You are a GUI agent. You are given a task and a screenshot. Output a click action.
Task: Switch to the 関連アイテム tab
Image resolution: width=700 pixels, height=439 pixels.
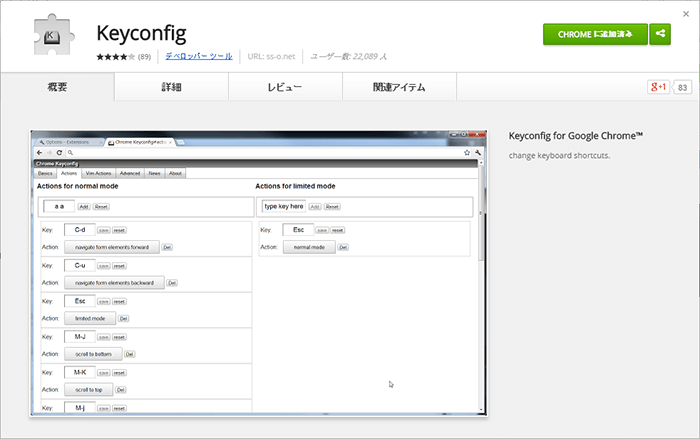(x=400, y=87)
